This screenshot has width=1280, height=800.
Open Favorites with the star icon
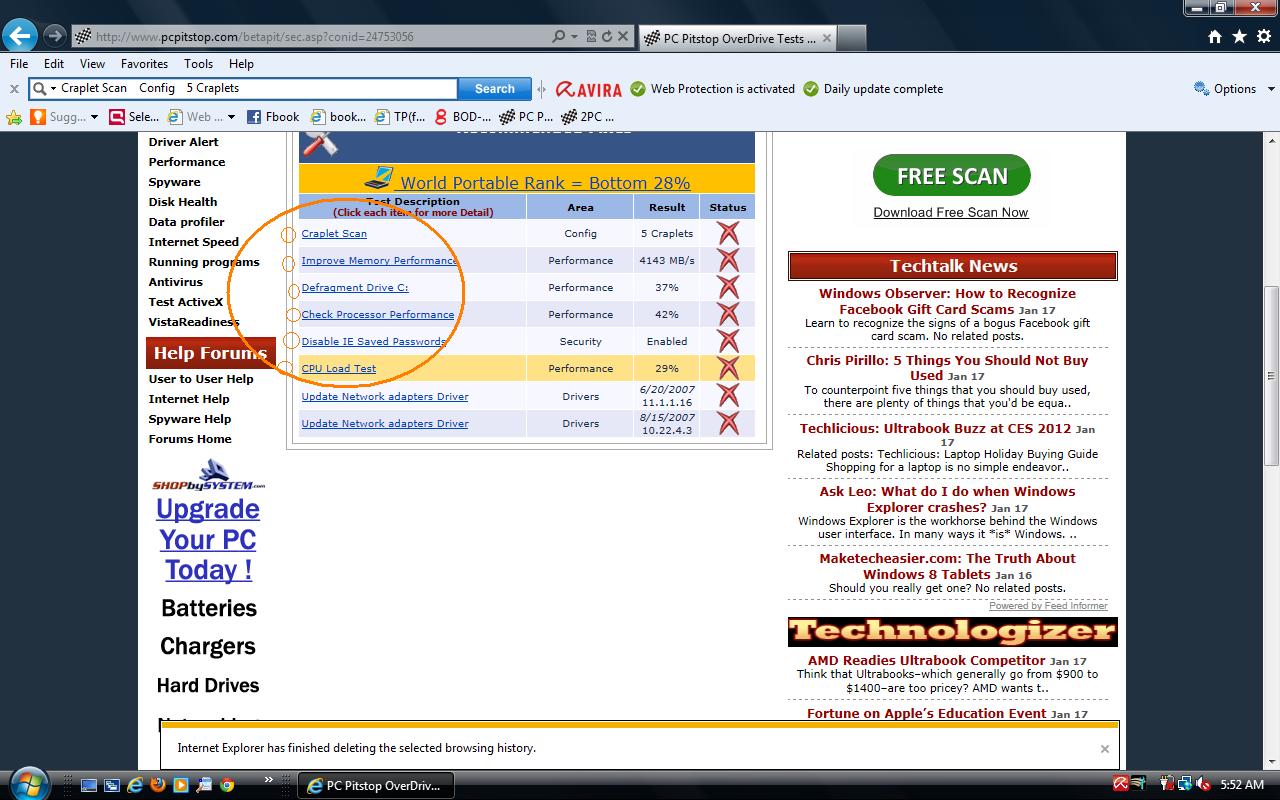pos(1239,37)
